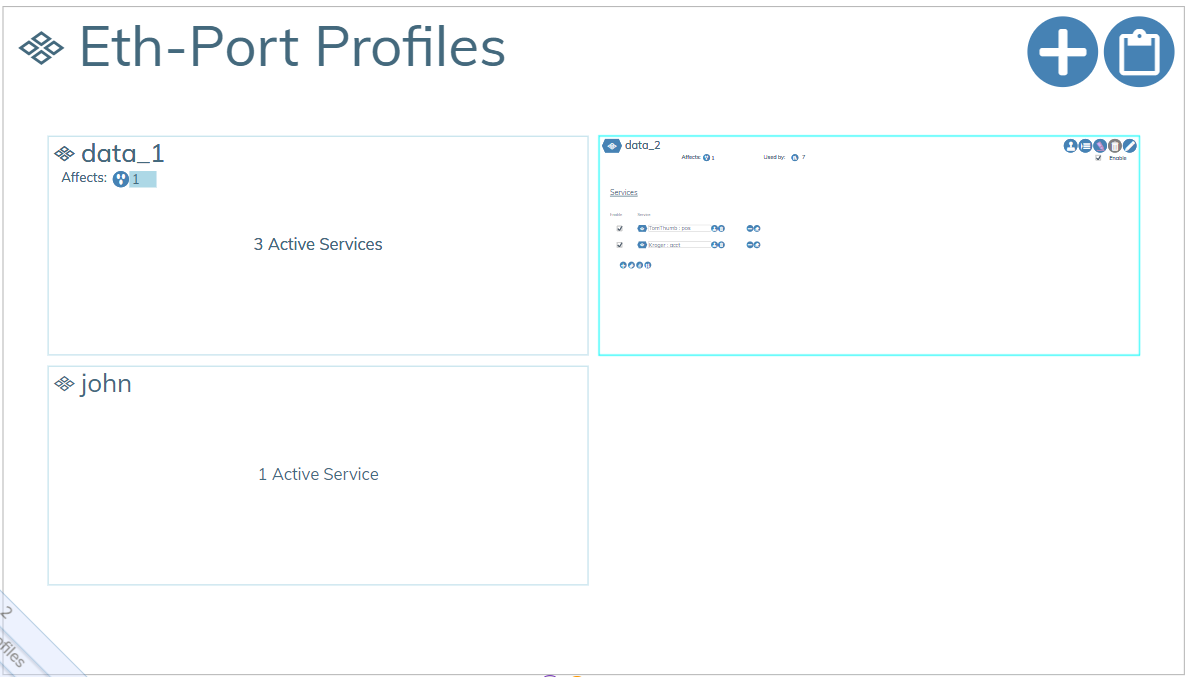Click the highlighter icon on data_2 card
The width and height of the screenshot is (1187, 677).
[x=1100, y=146]
